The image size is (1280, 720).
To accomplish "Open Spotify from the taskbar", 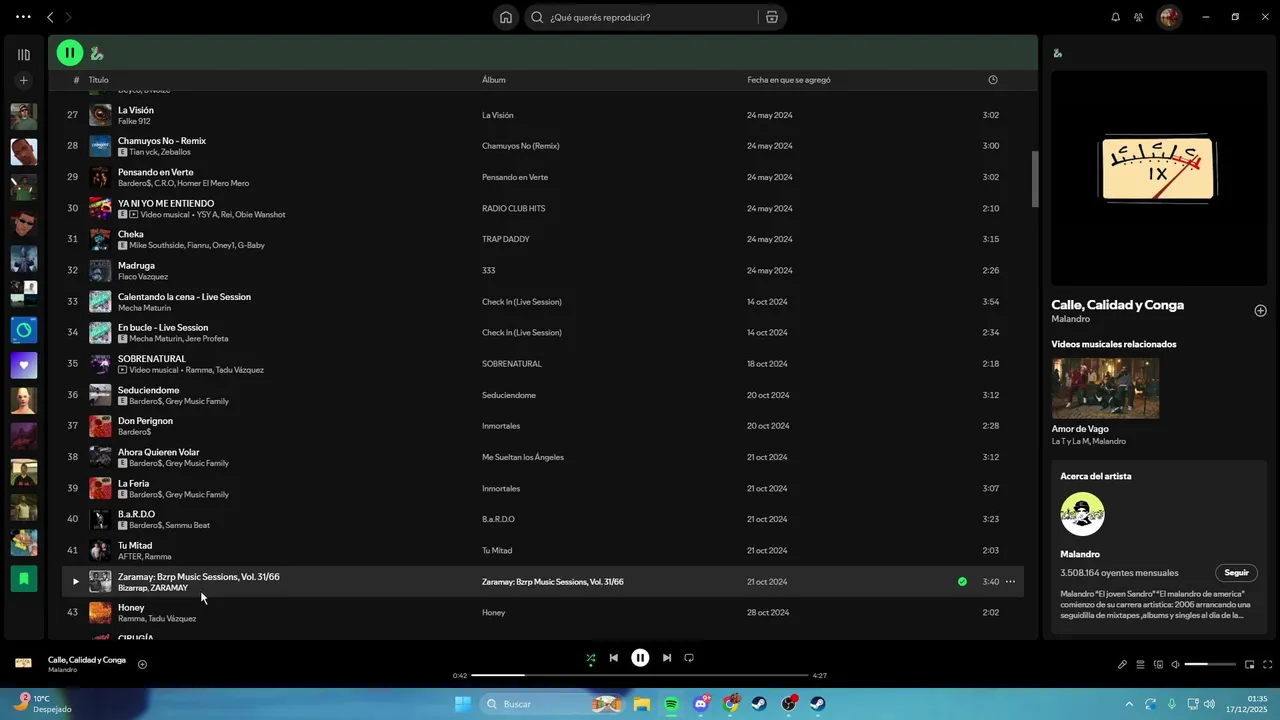I will point(671,704).
